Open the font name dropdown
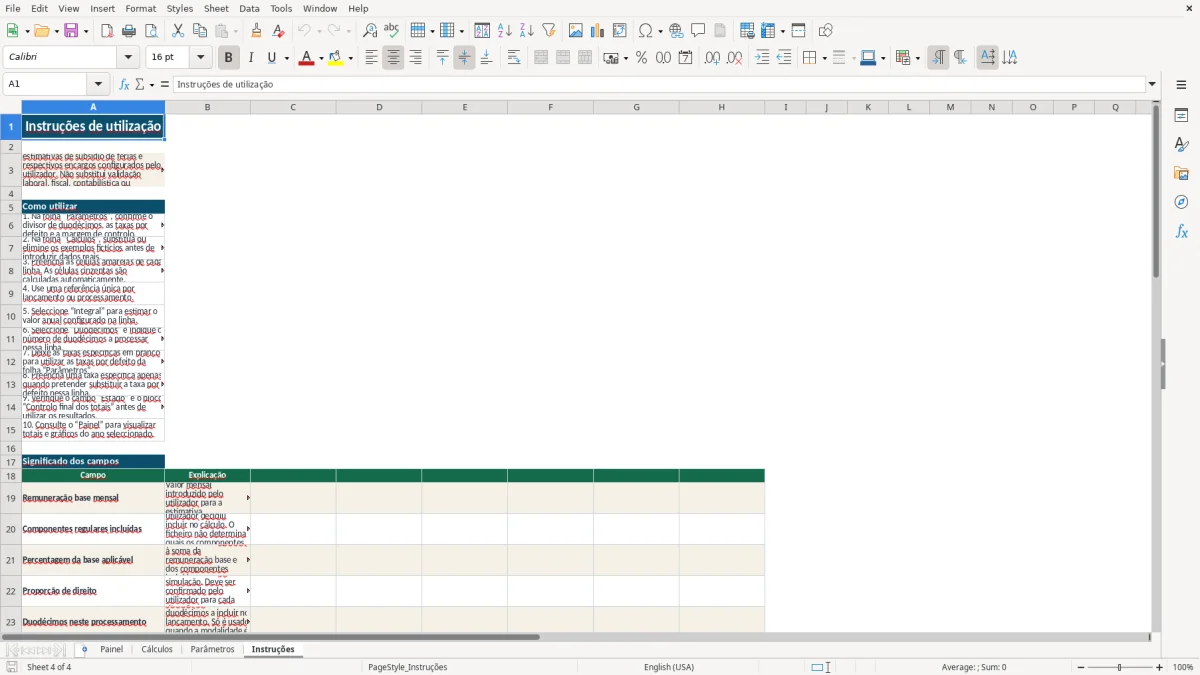The width and height of the screenshot is (1200, 675). pyautogui.click(x=127, y=58)
